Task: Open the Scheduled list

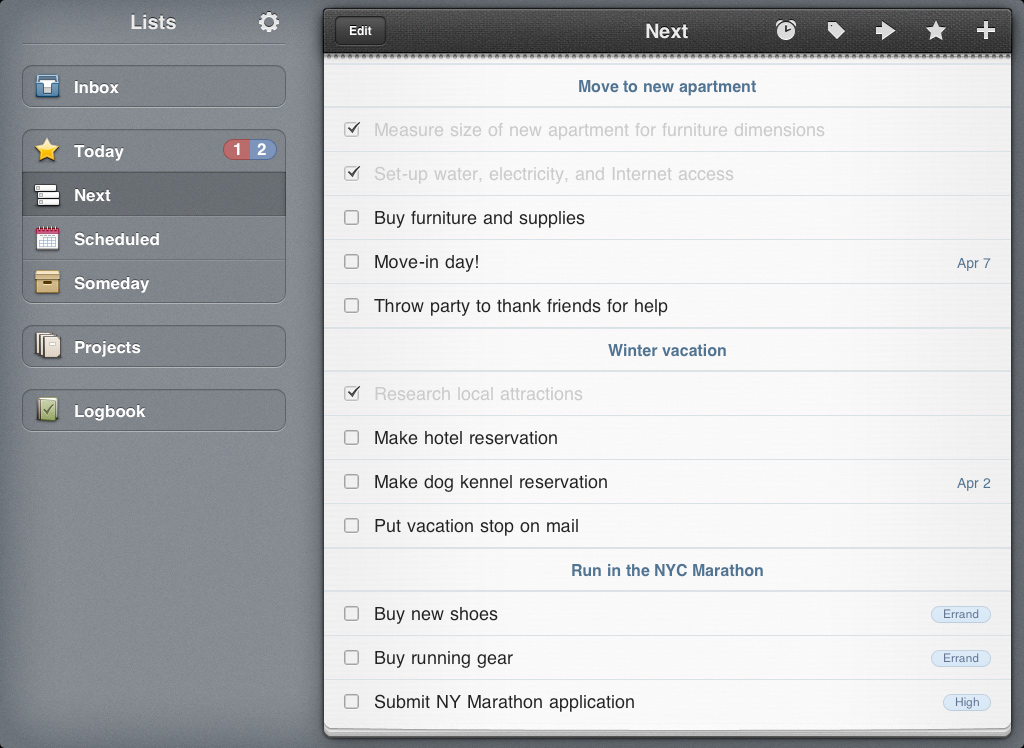Action: coord(153,238)
